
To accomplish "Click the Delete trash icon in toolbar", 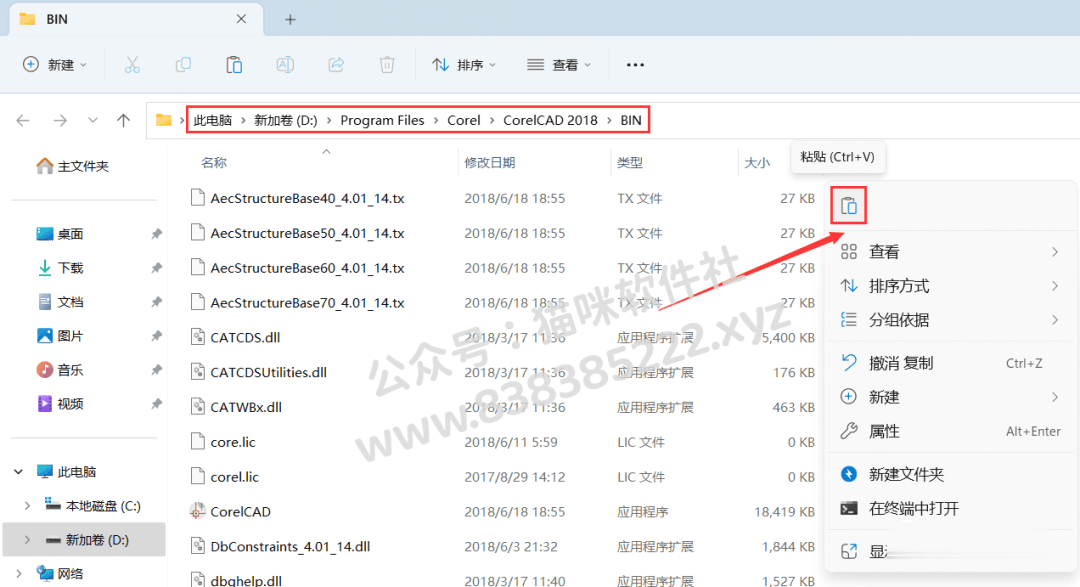I will click(387, 65).
